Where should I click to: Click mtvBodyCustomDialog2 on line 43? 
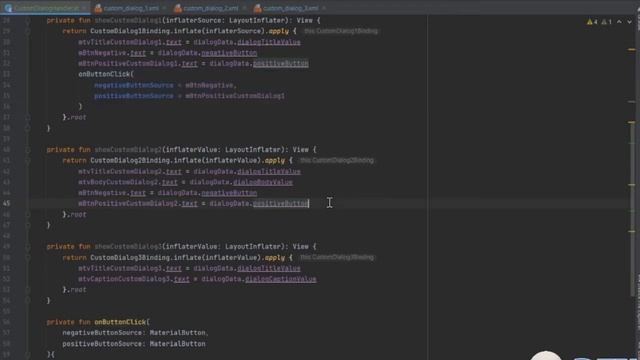(x=118, y=182)
